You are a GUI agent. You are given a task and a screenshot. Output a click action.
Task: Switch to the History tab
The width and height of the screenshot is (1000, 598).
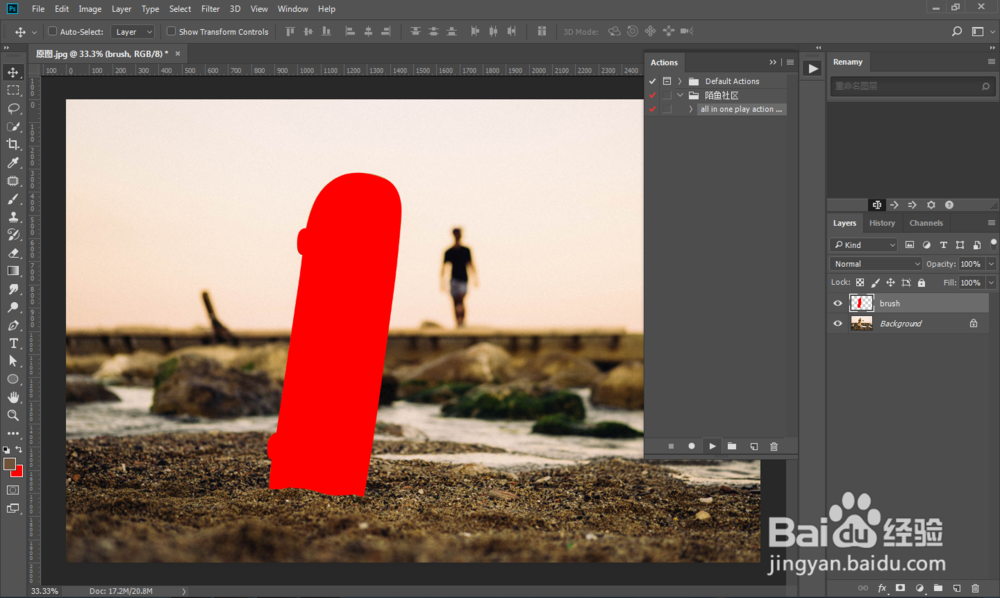coord(882,223)
